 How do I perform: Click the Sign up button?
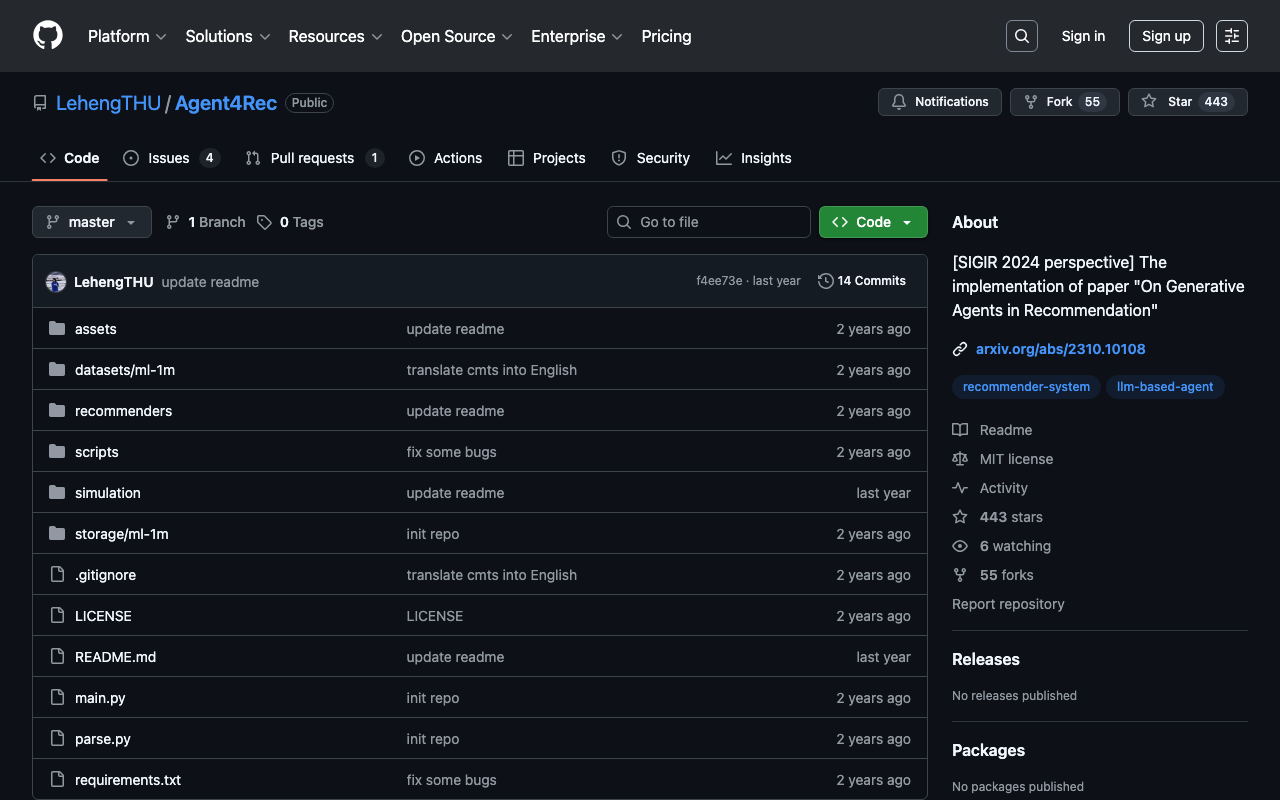1165,36
